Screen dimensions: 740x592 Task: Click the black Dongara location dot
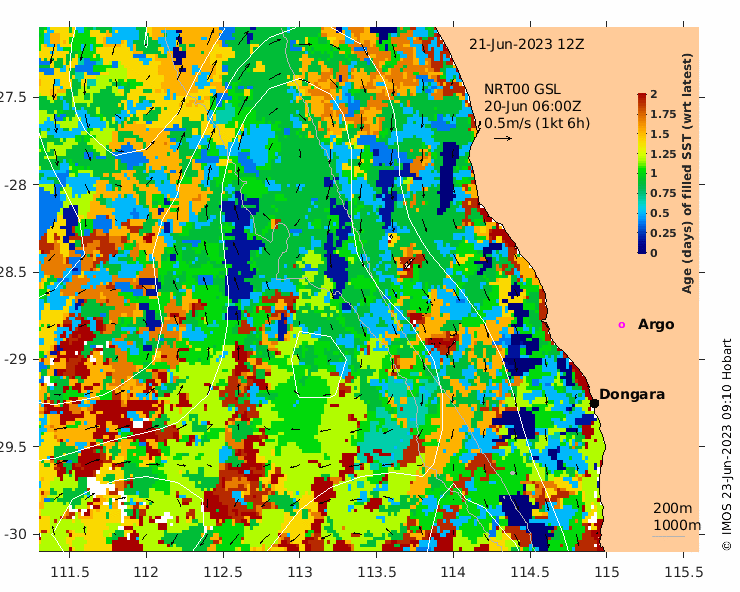594,403
